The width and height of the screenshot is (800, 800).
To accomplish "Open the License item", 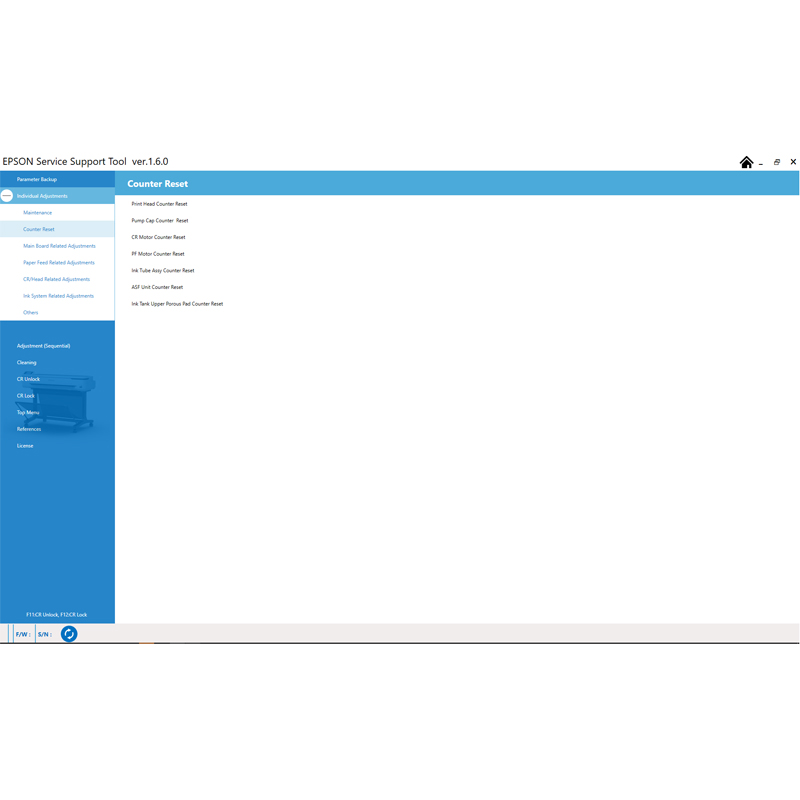I will point(25,446).
